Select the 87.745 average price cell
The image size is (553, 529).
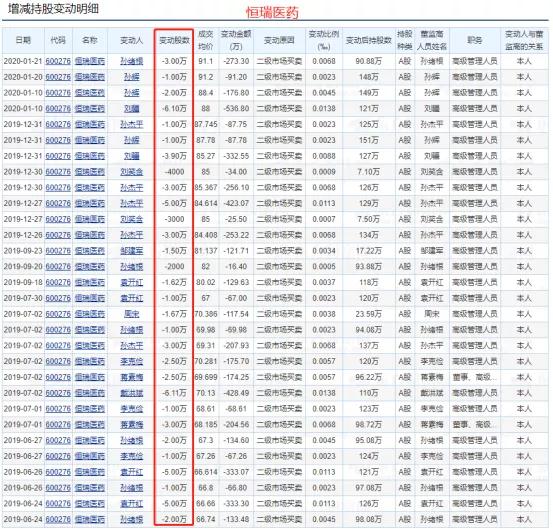pyautogui.click(x=206, y=124)
